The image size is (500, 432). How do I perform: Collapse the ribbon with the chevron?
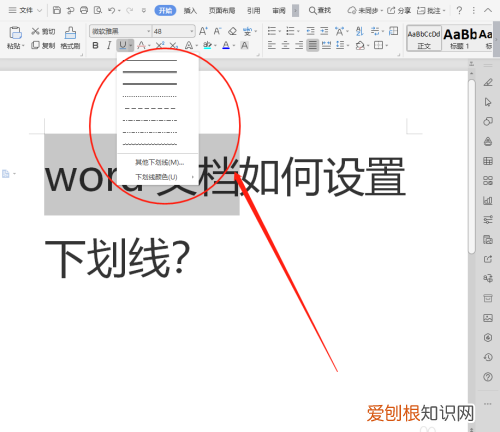coord(488,10)
